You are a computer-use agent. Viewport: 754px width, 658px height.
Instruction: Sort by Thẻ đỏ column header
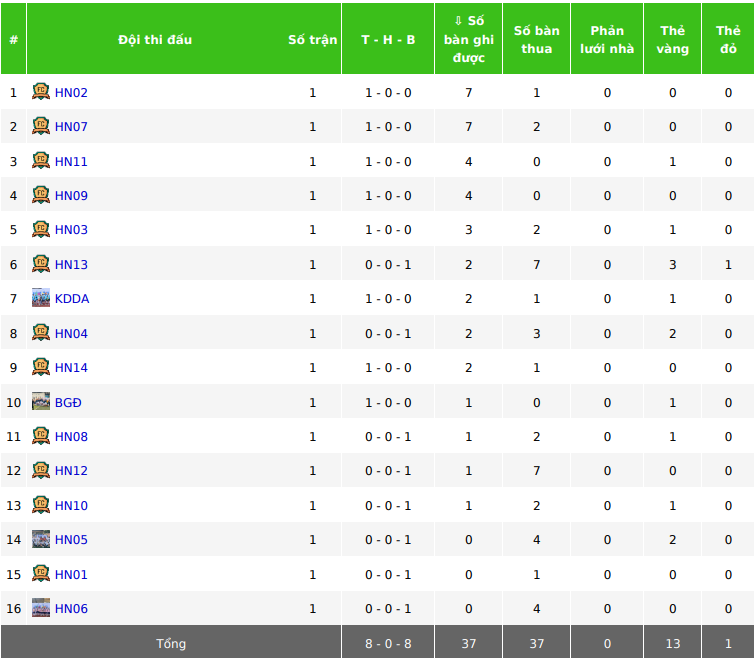tap(728, 39)
